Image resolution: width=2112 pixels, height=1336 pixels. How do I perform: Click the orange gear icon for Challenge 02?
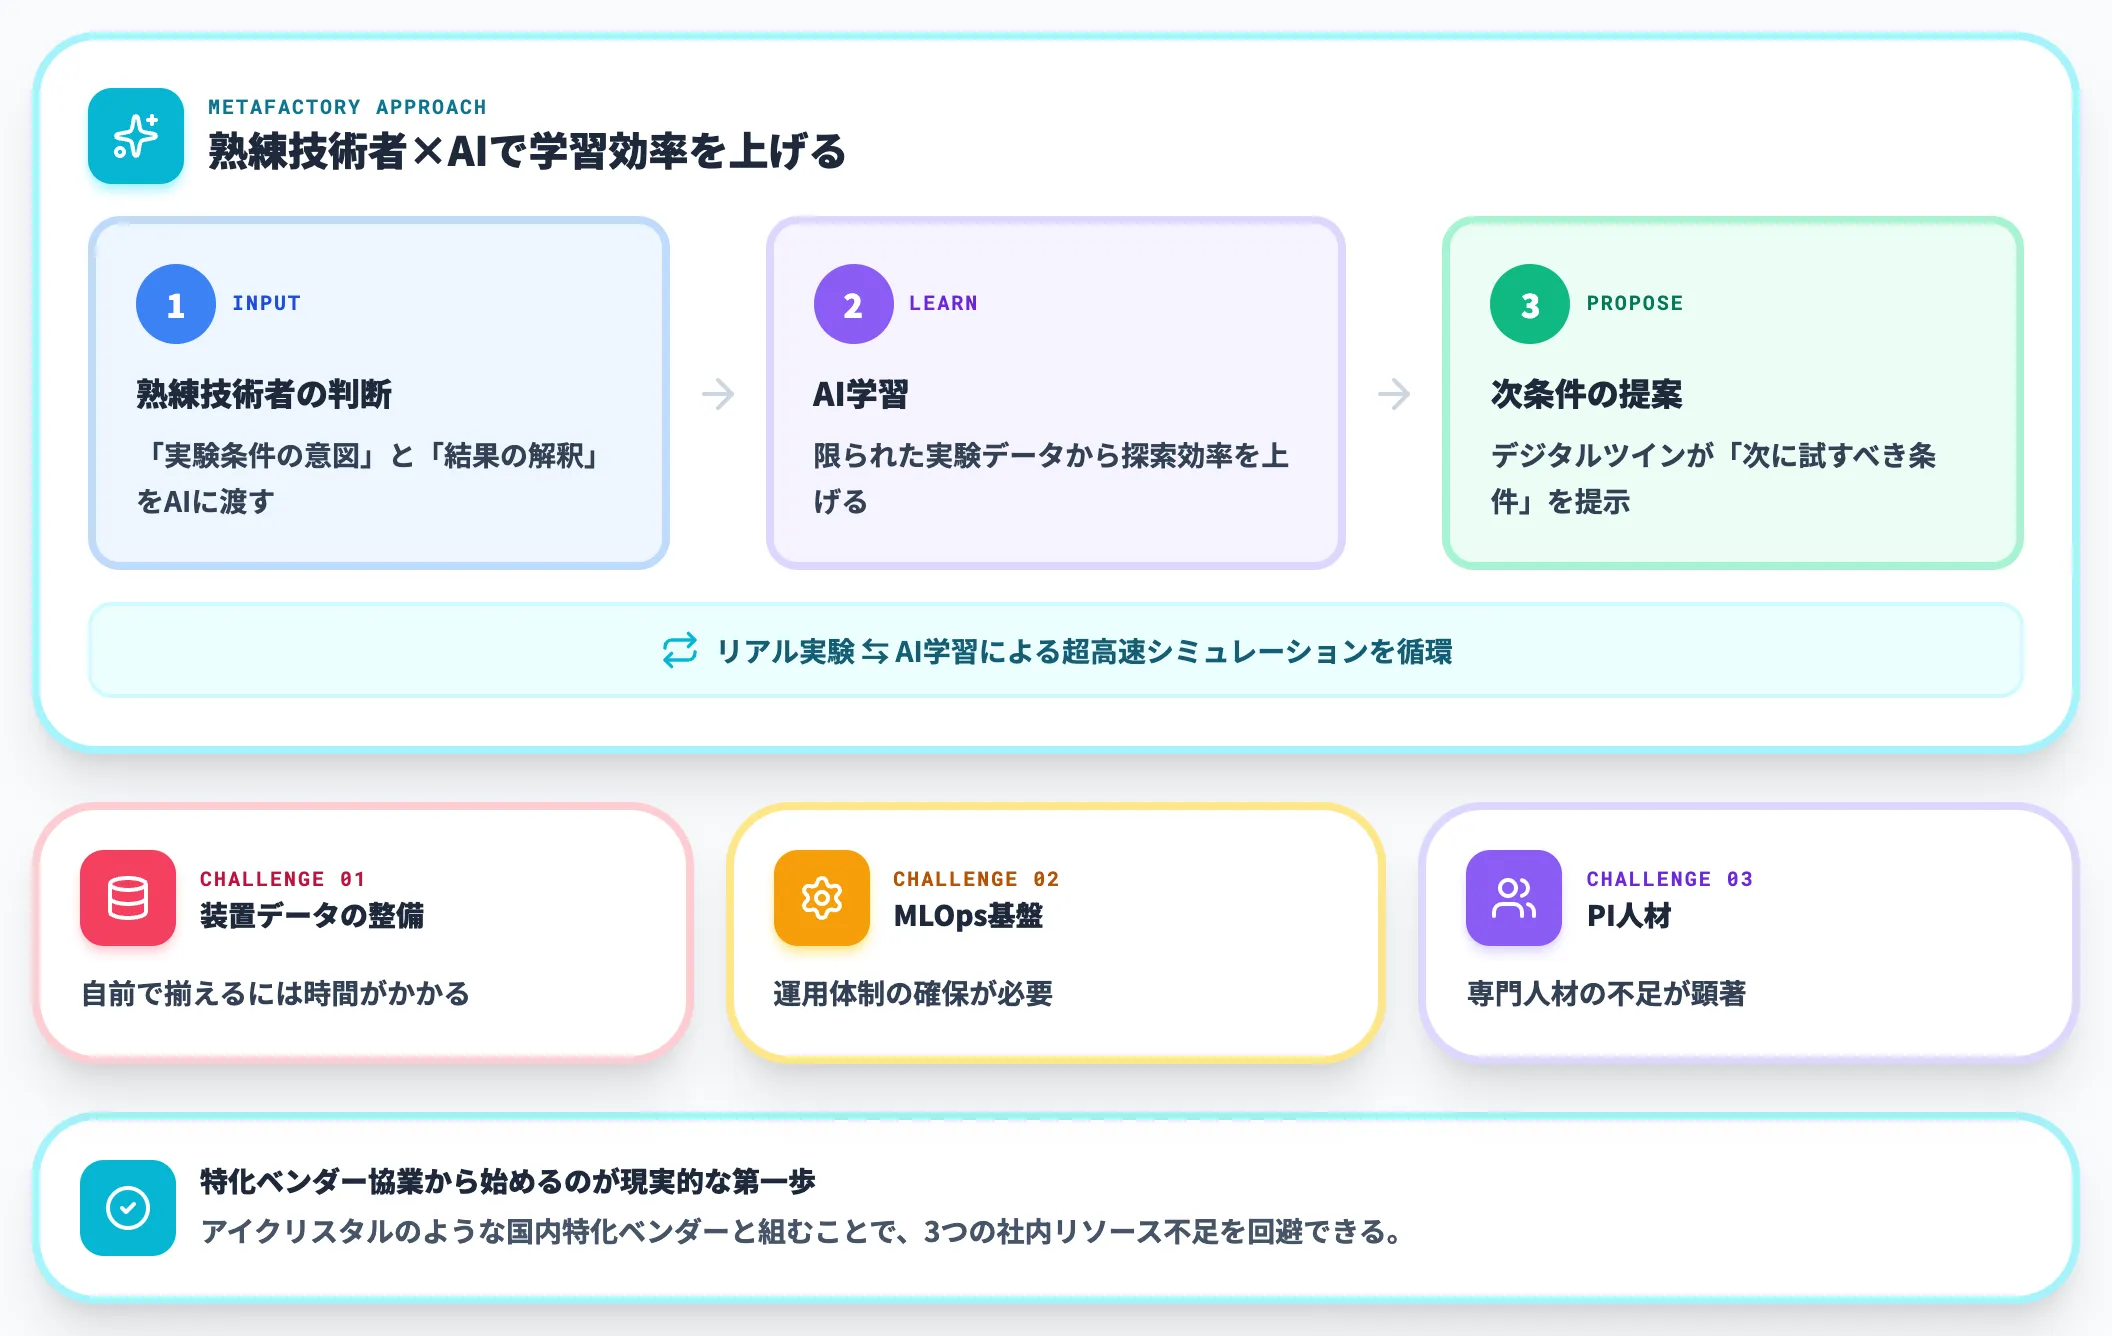[822, 898]
